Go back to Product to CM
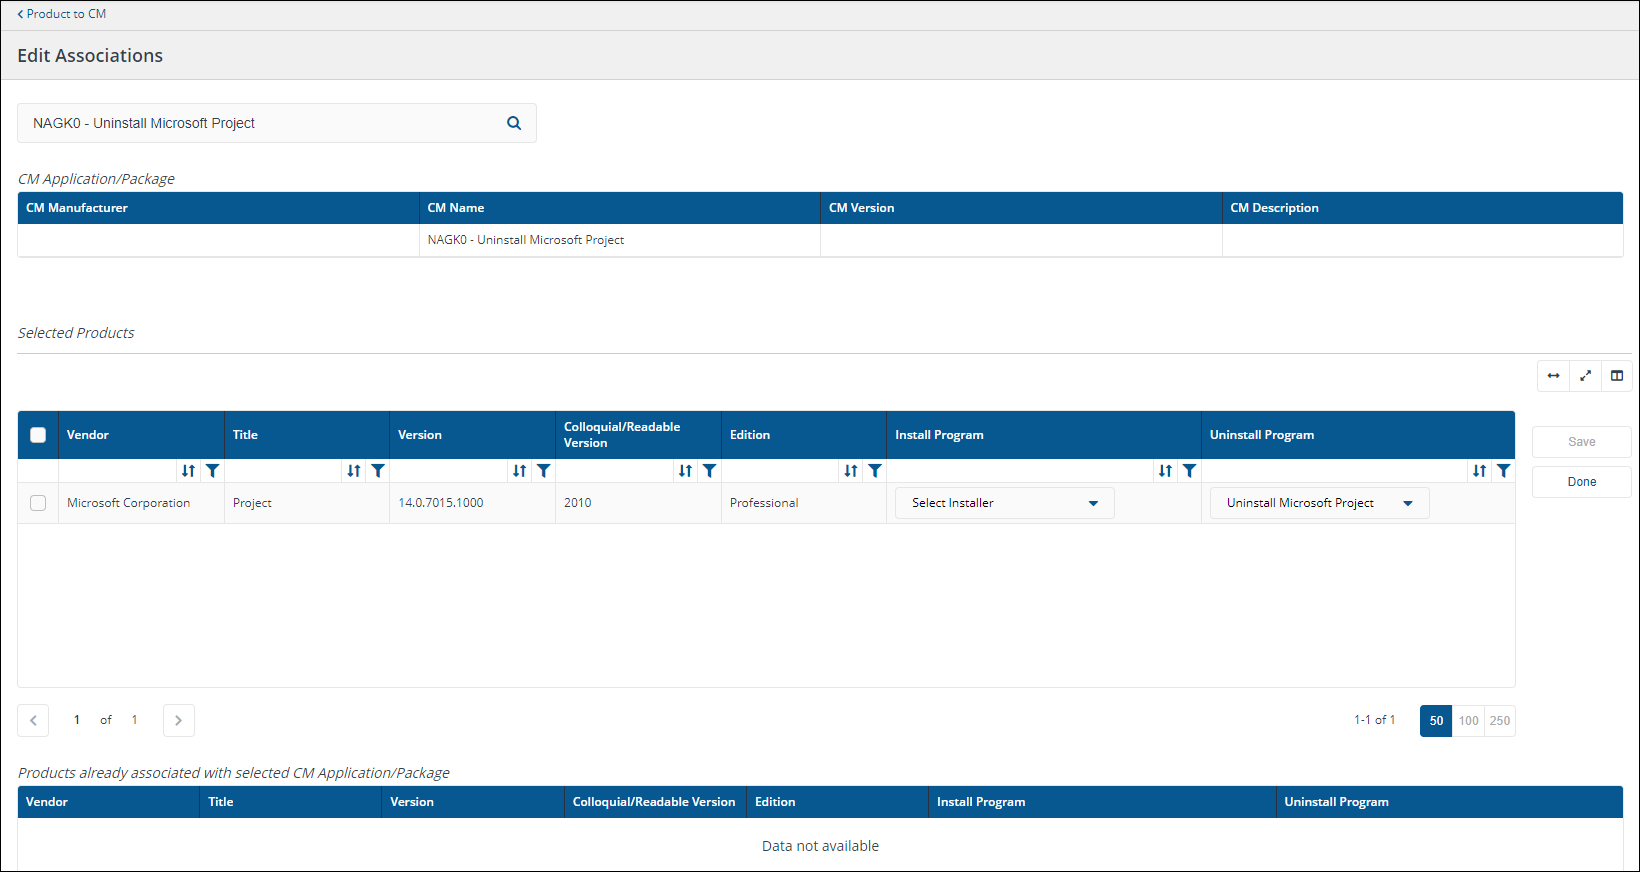Image resolution: width=1640 pixels, height=872 pixels. point(62,14)
